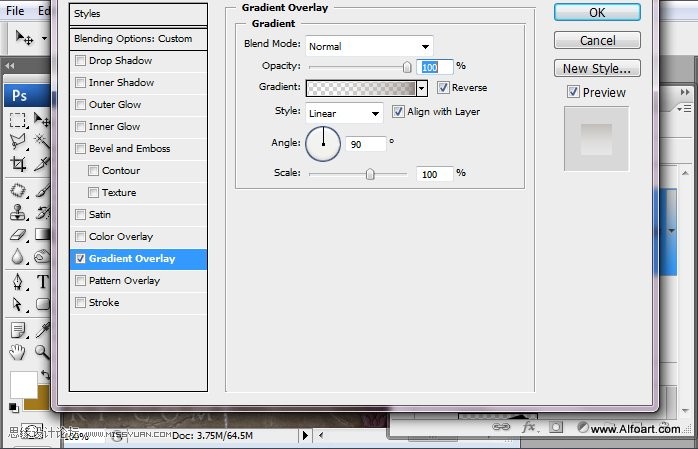This screenshot has height=449, width=698.
Task: Click the add layer mask icon
Action: (556, 428)
